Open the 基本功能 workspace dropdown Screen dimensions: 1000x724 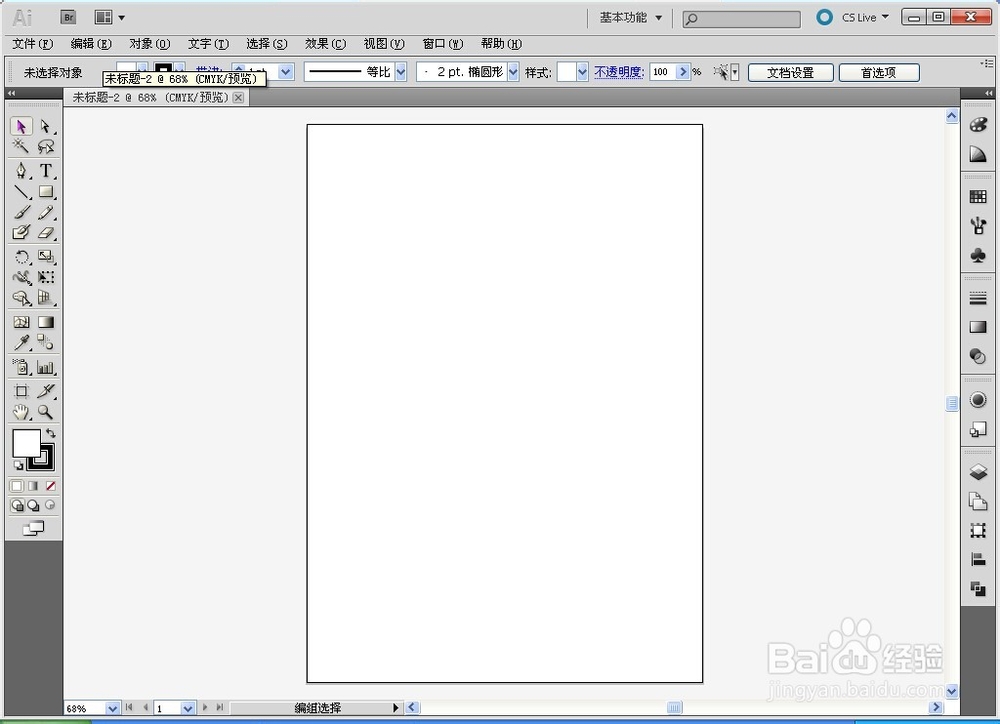[x=630, y=18]
